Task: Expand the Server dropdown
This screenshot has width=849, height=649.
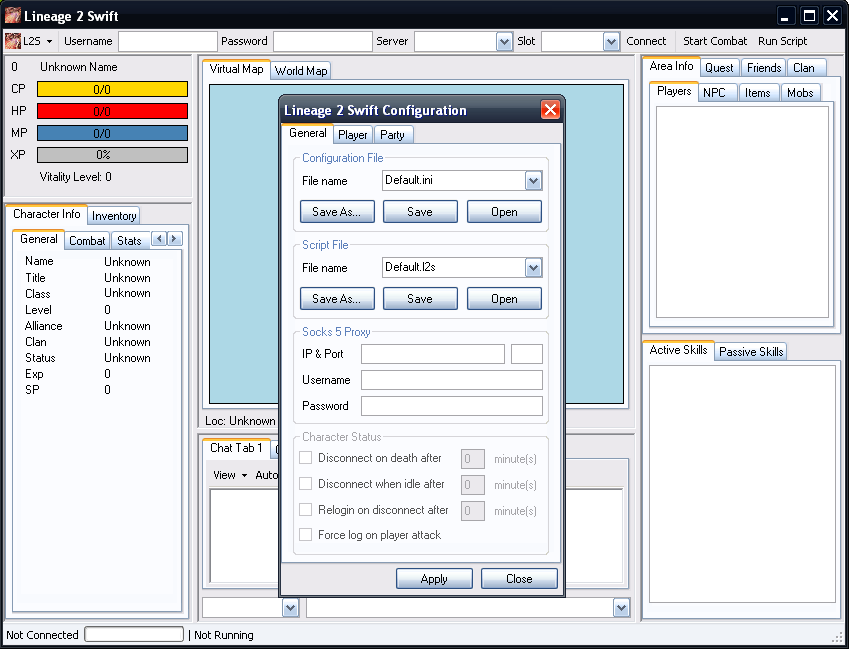Action: coord(504,42)
